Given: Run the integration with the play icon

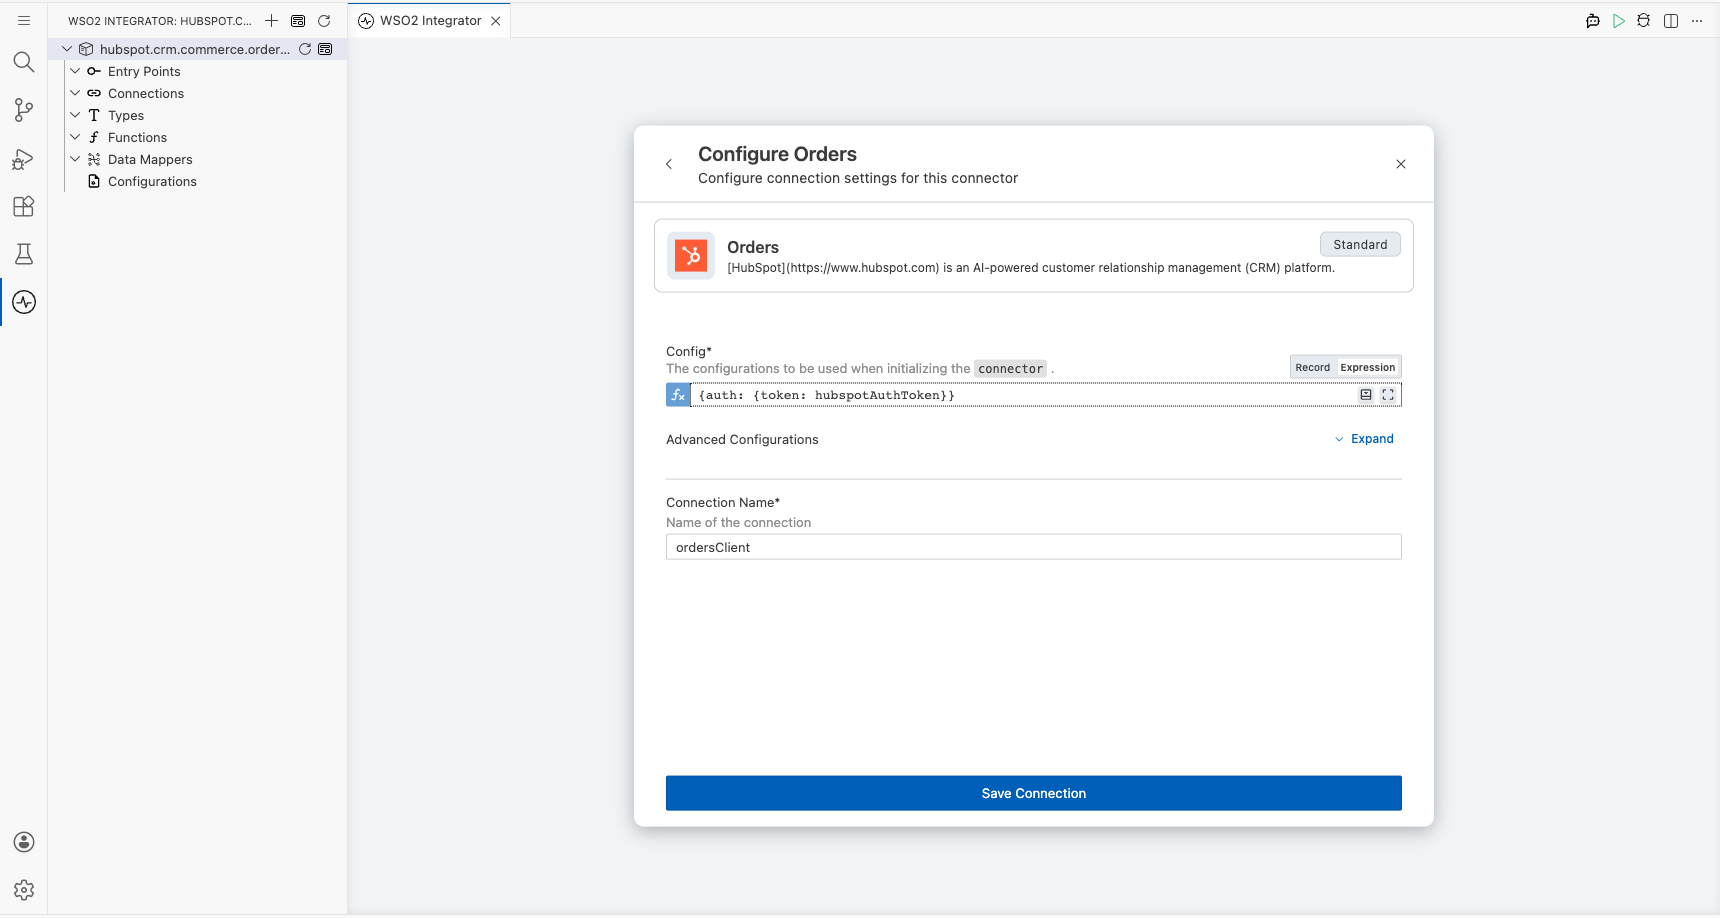Looking at the screenshot, I should pyautogui.click(x=1619, y=21).
